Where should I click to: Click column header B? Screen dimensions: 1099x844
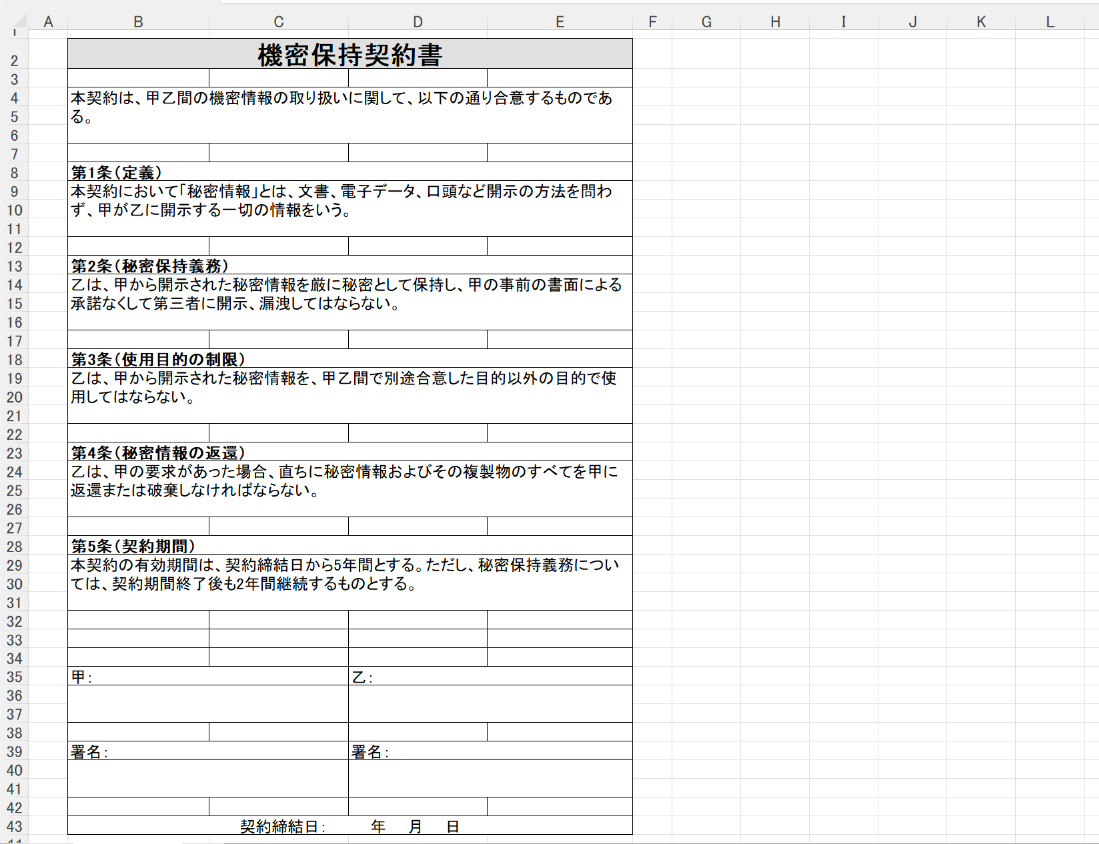click(x=138, y=22)
